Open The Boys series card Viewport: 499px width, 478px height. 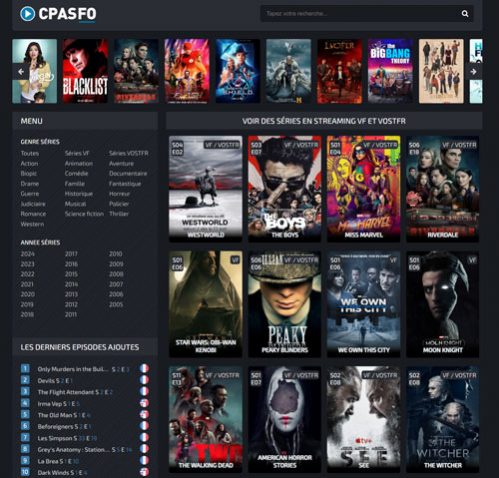click(285, 189)
